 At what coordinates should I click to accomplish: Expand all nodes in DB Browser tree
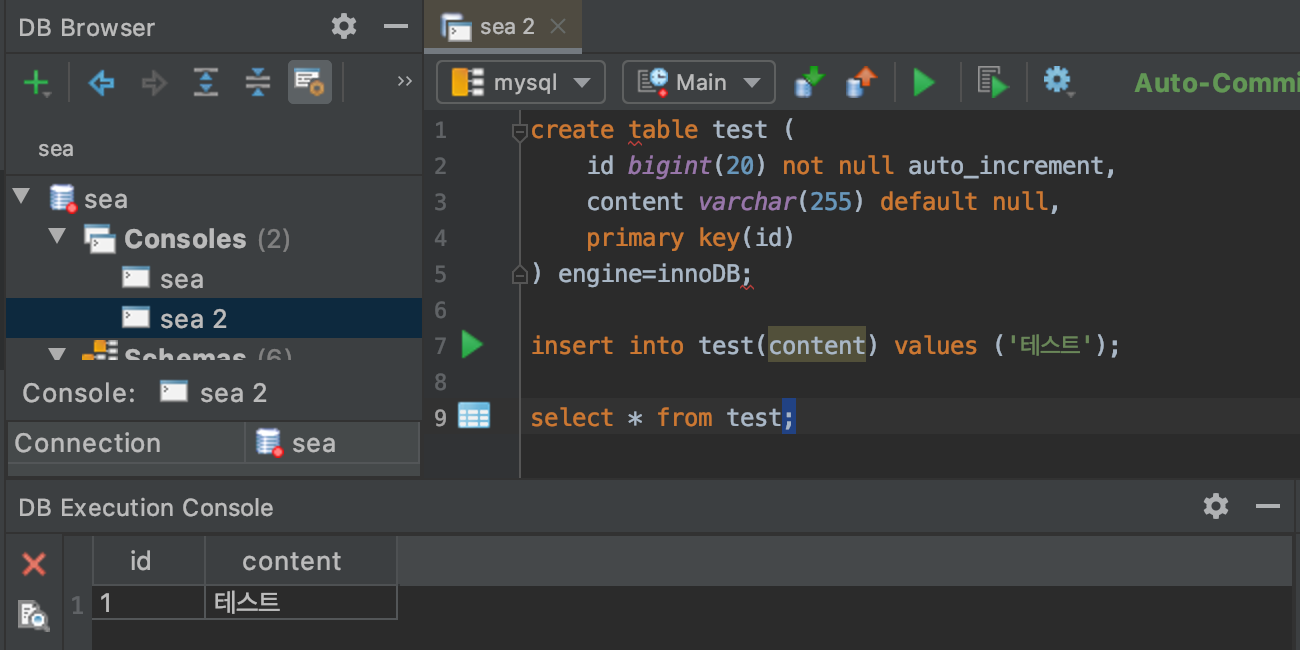point(206,83)
